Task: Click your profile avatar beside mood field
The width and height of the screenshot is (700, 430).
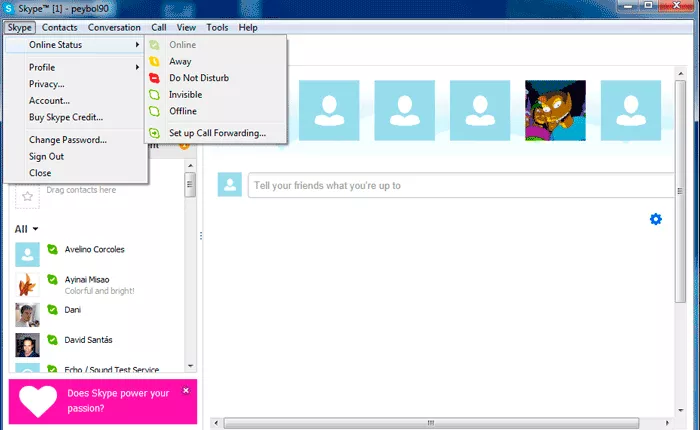Action: [230, 184]
